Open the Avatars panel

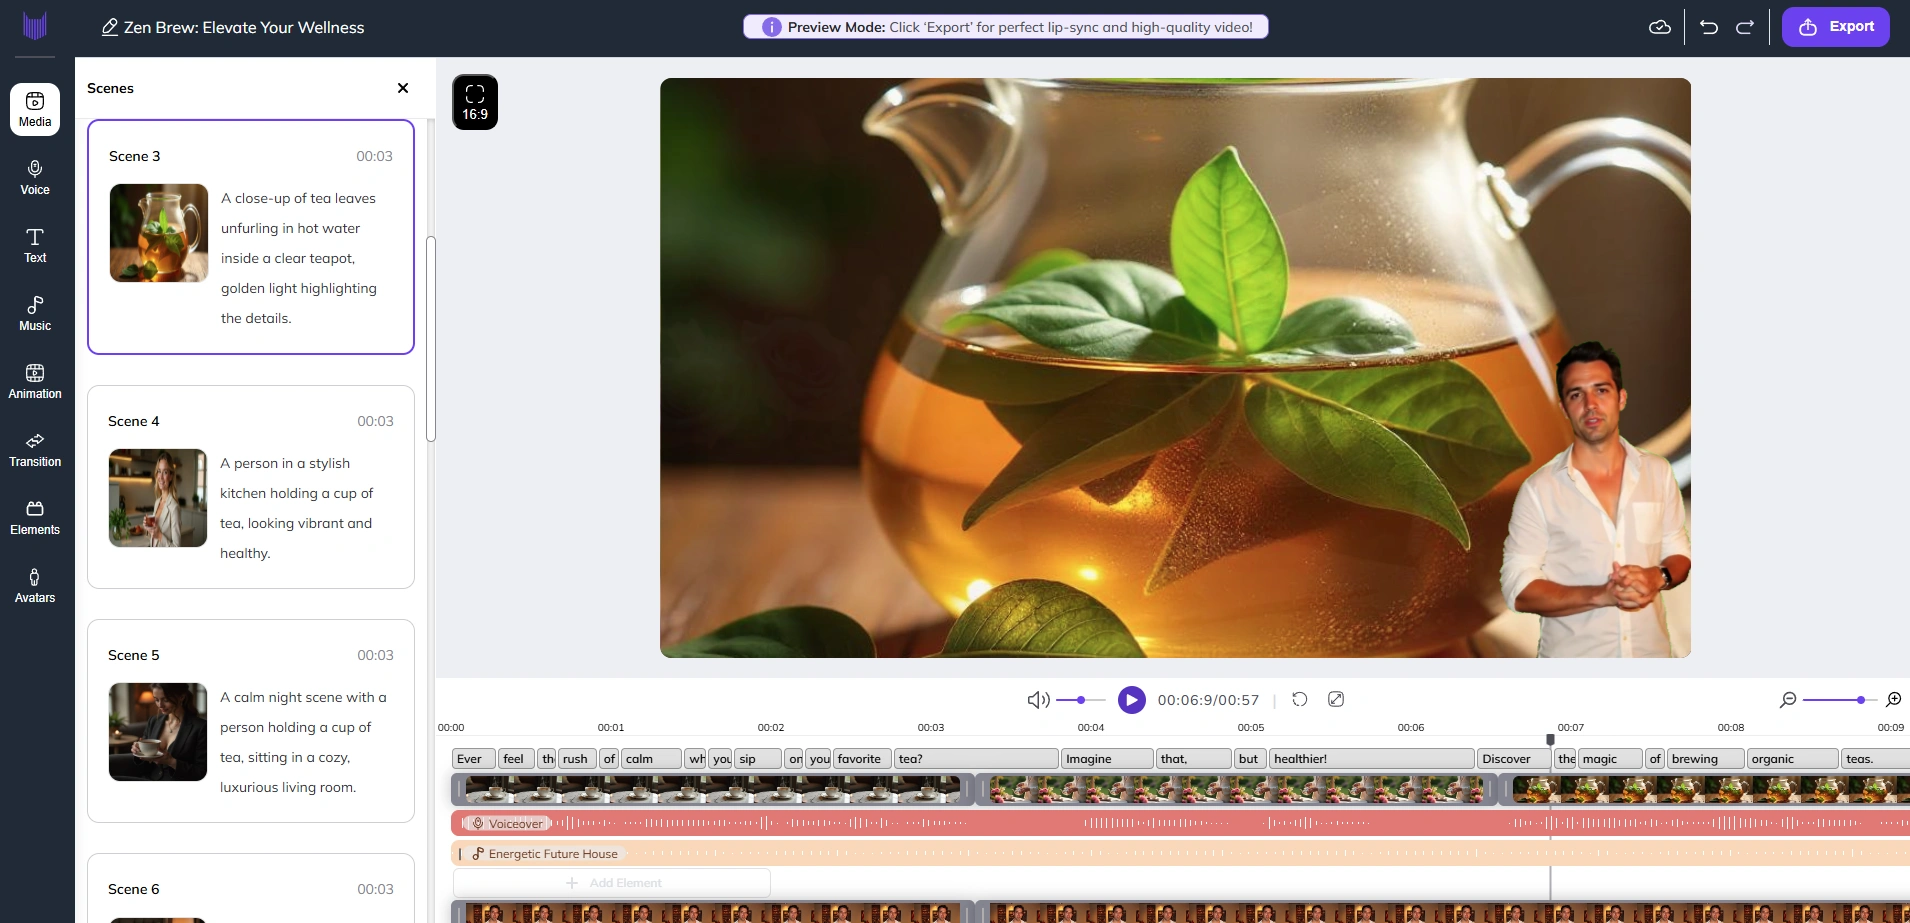[x=35, y=585]
